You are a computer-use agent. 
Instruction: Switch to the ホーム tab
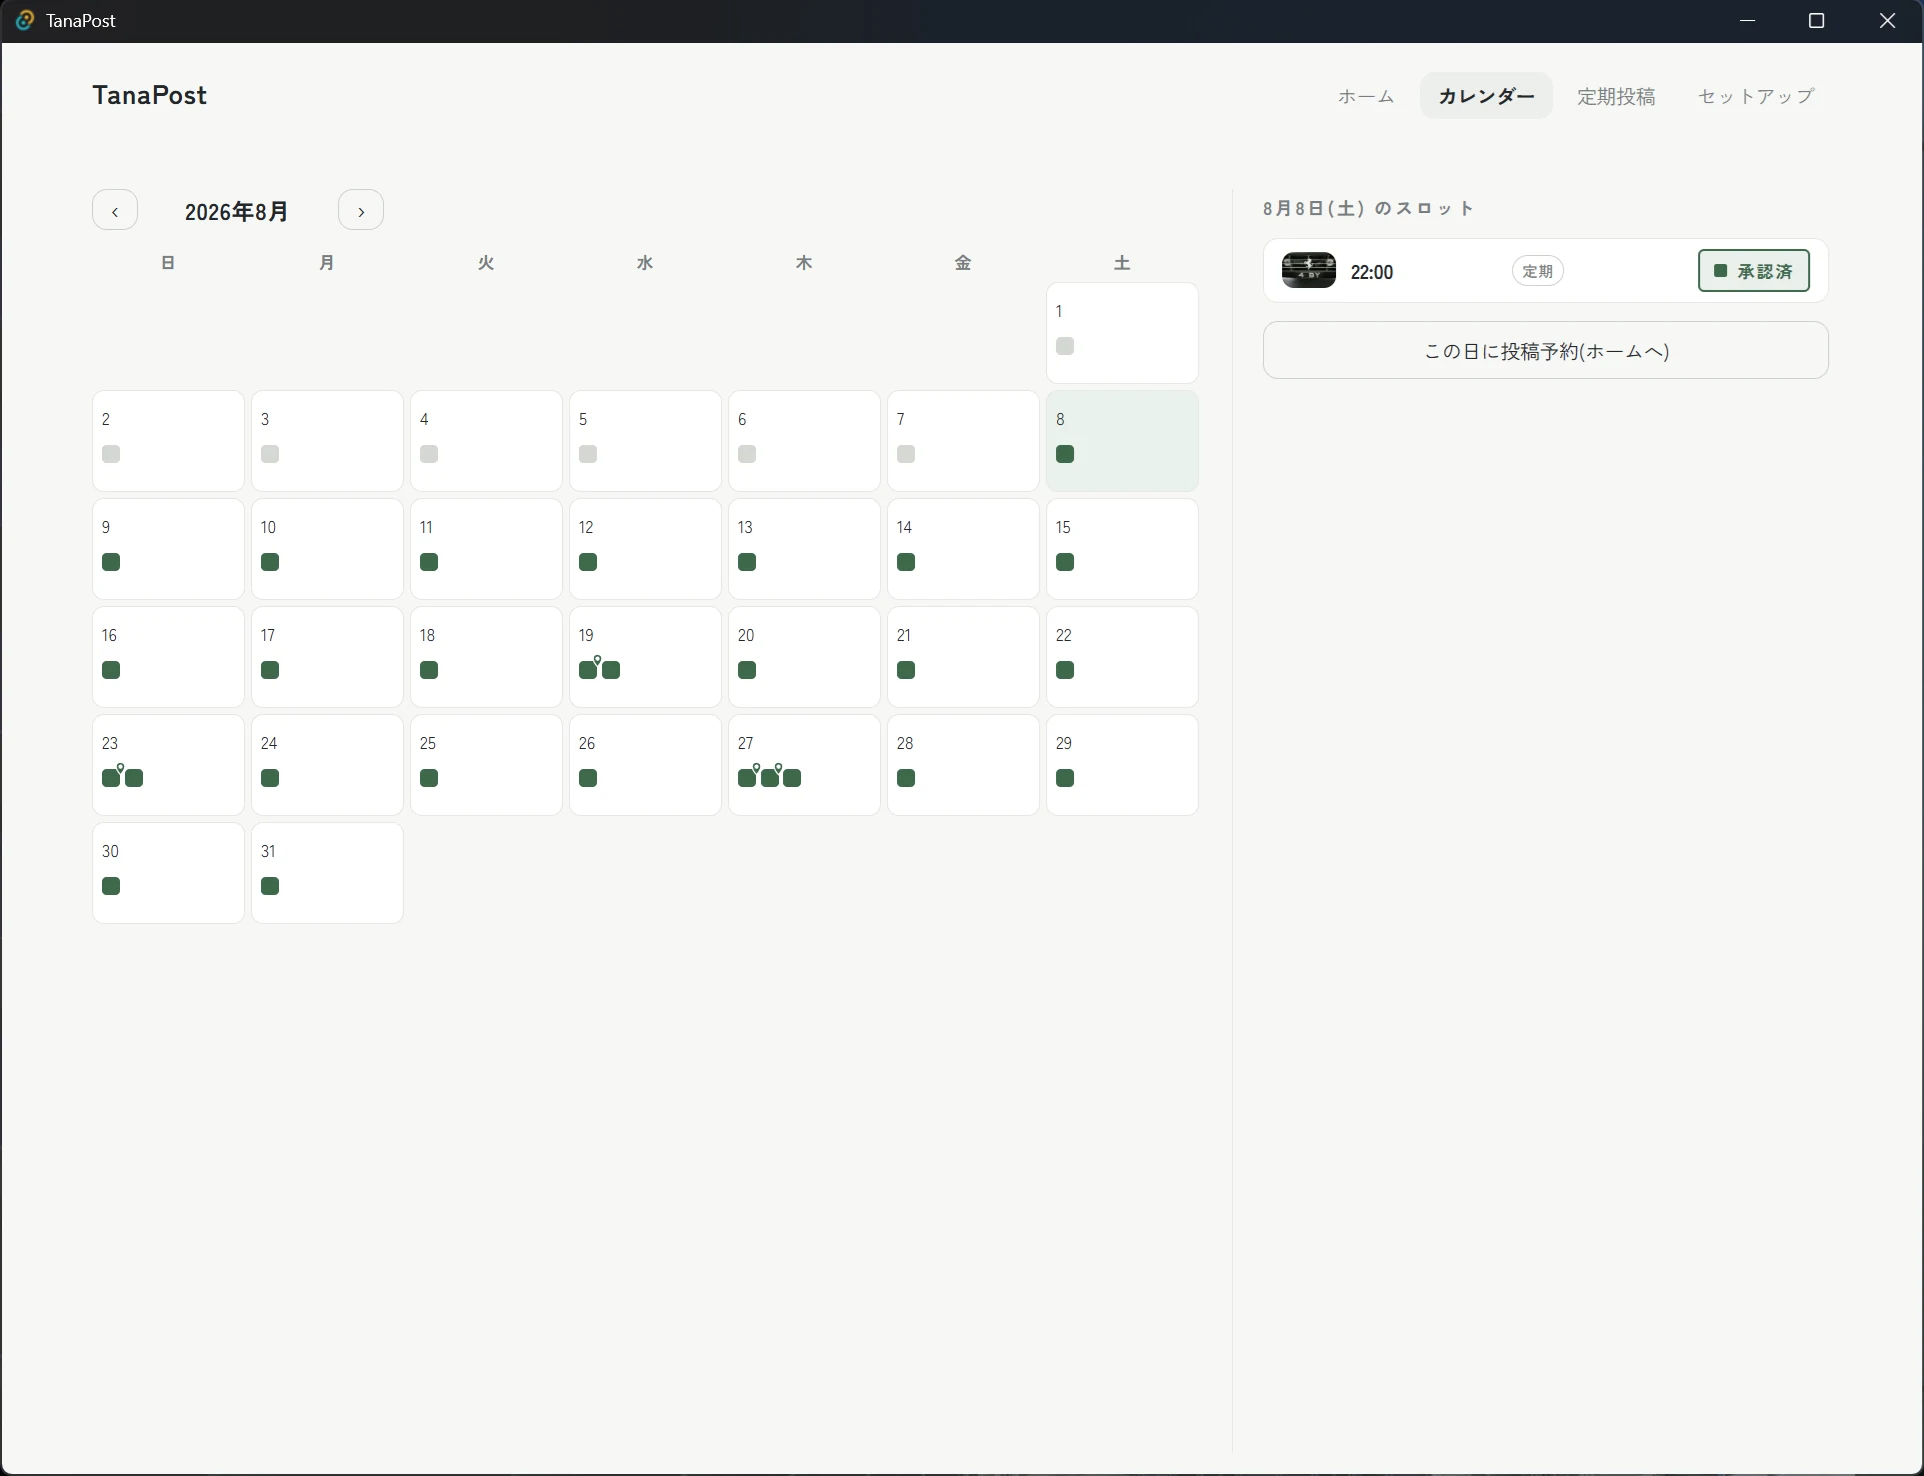[1366, 96]
